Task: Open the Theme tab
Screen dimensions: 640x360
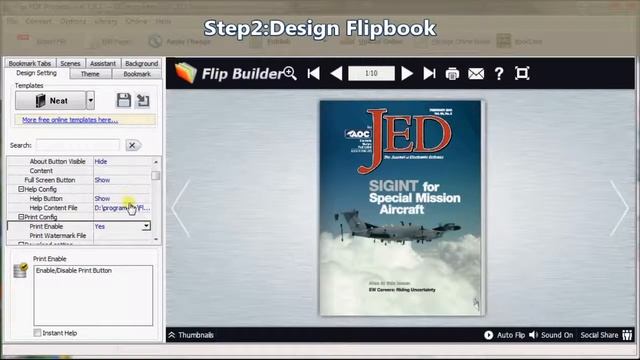Action: 90,74
